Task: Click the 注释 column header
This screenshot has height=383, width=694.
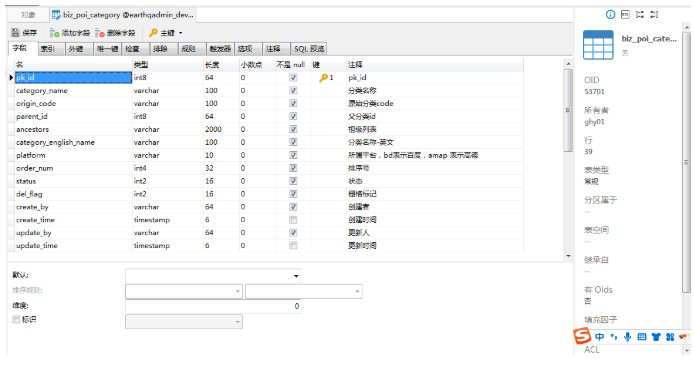Action: point(435,65)
